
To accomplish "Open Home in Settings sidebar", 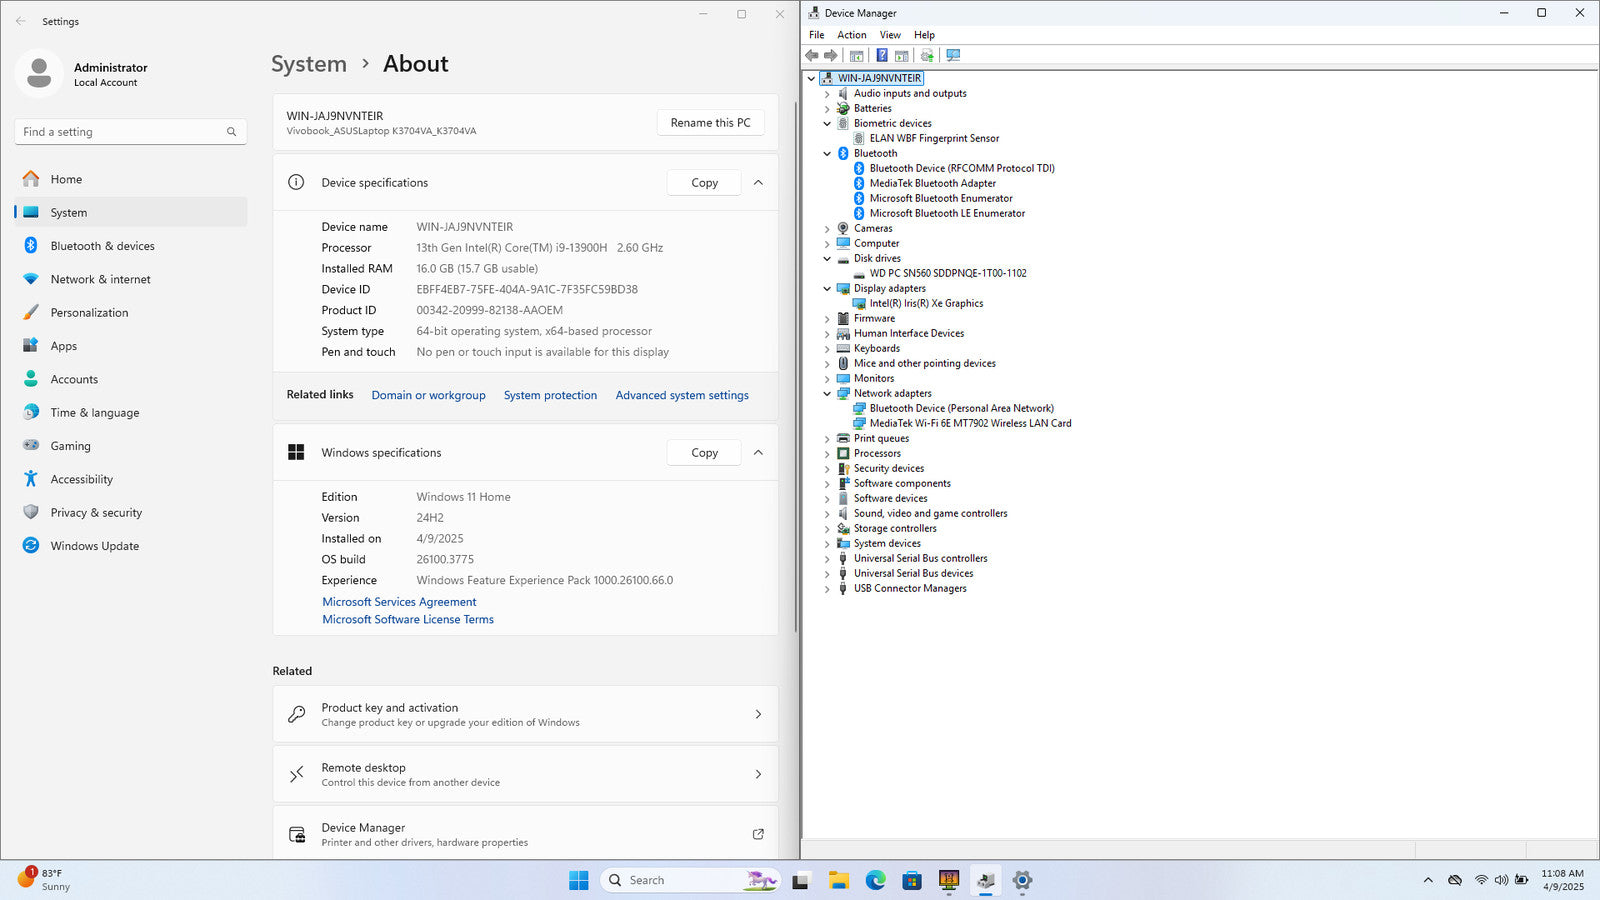I will pos(131,179).
